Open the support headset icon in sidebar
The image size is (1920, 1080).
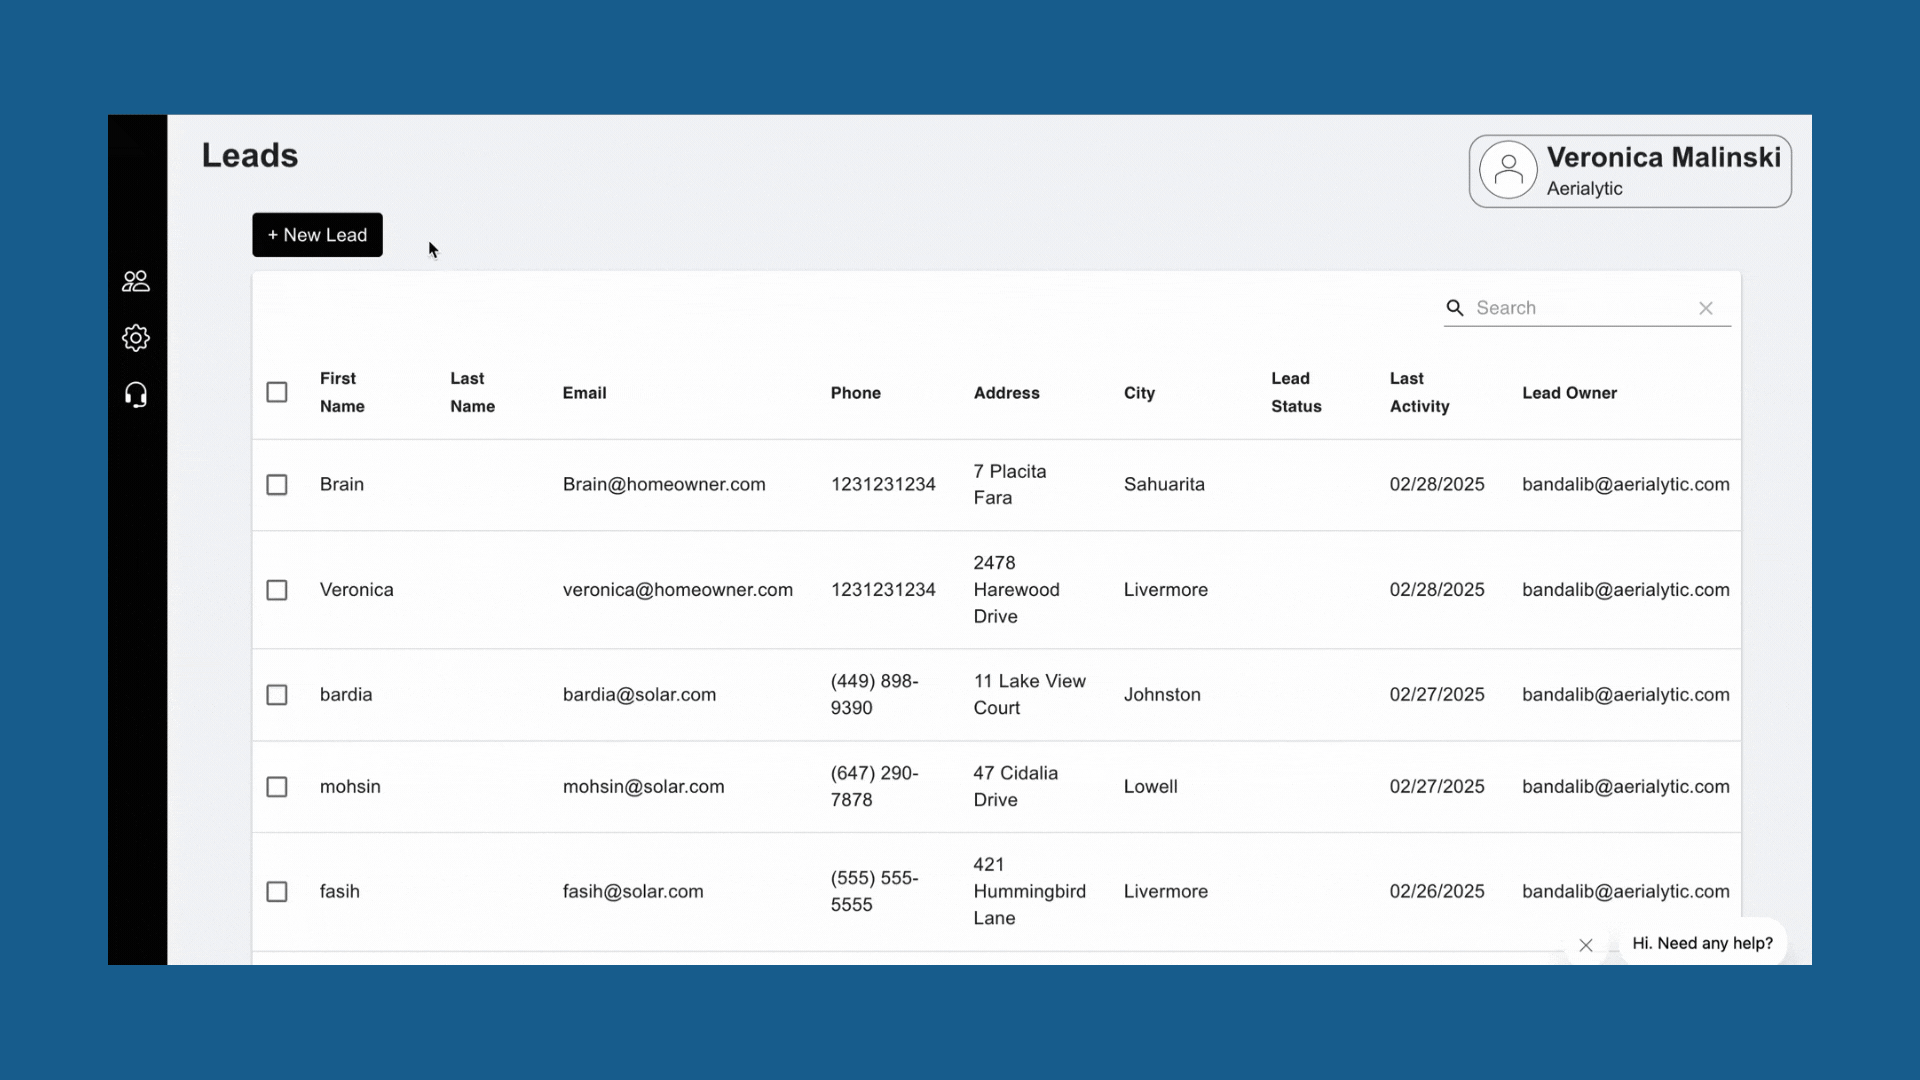136,395
